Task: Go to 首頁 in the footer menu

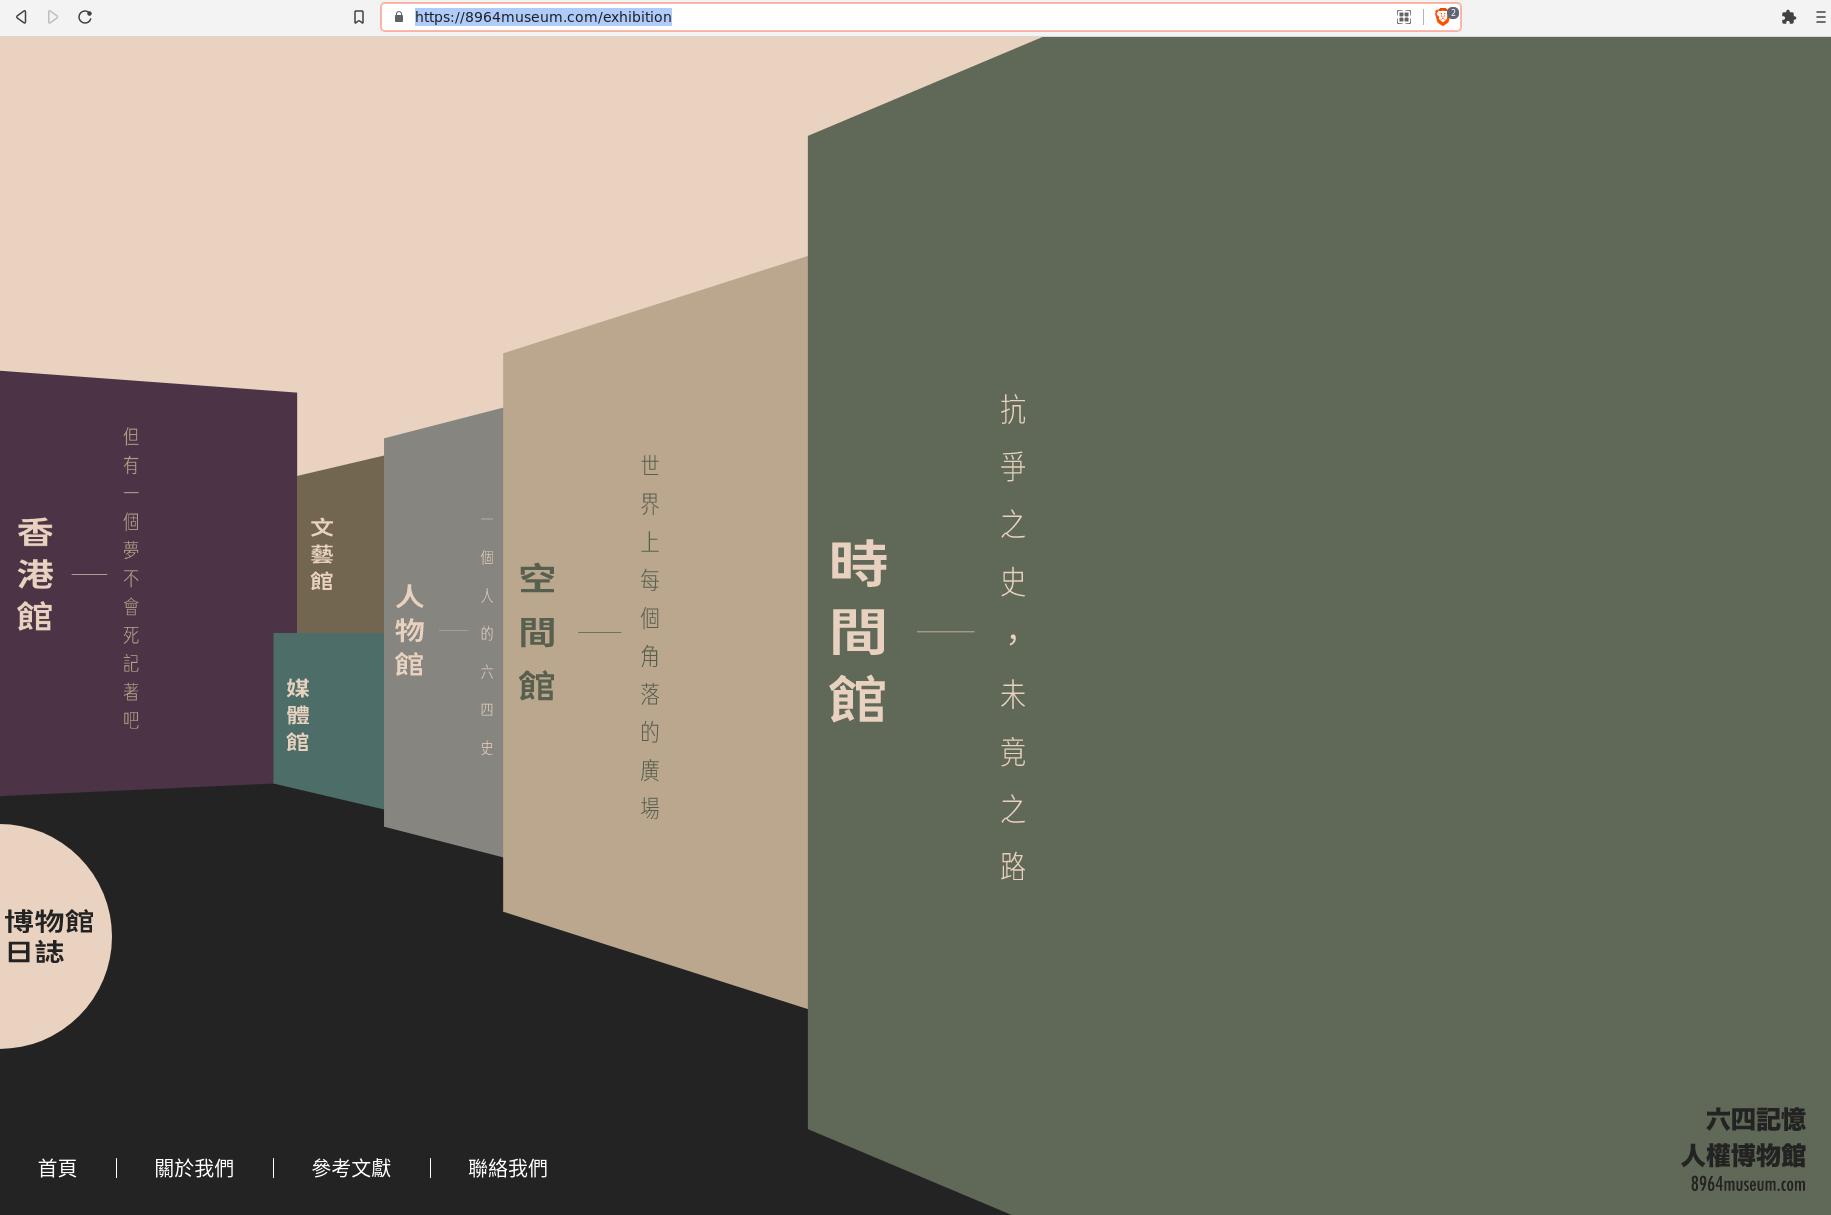Action: pyautogui.click(x=57, y=1168)
